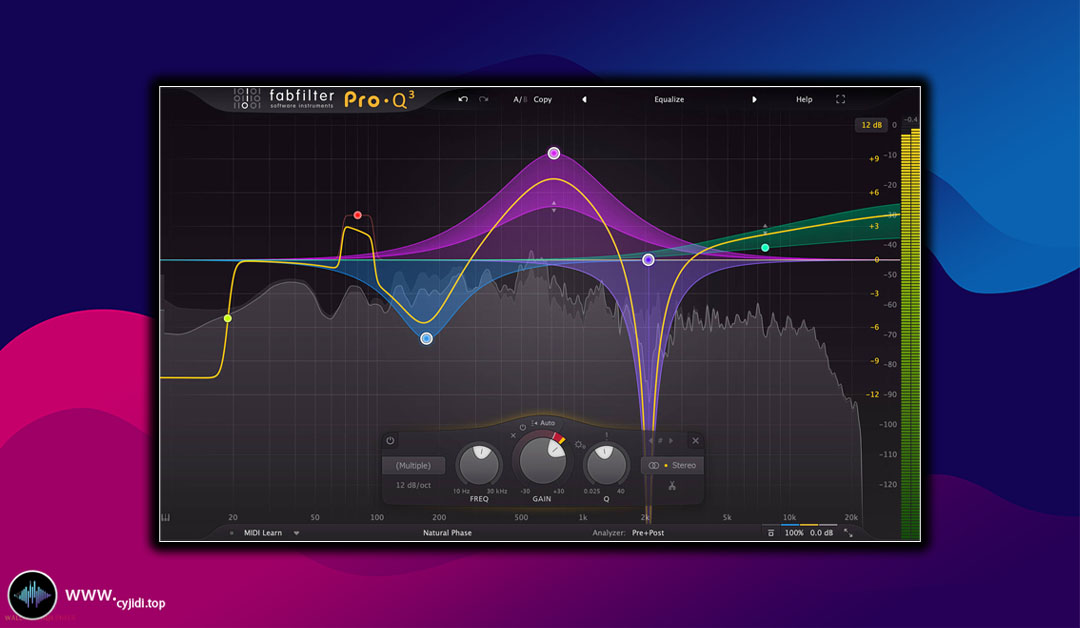Toggle the global bypass icon
This screenshot has height=628, width=1080.
pos(771,532)
